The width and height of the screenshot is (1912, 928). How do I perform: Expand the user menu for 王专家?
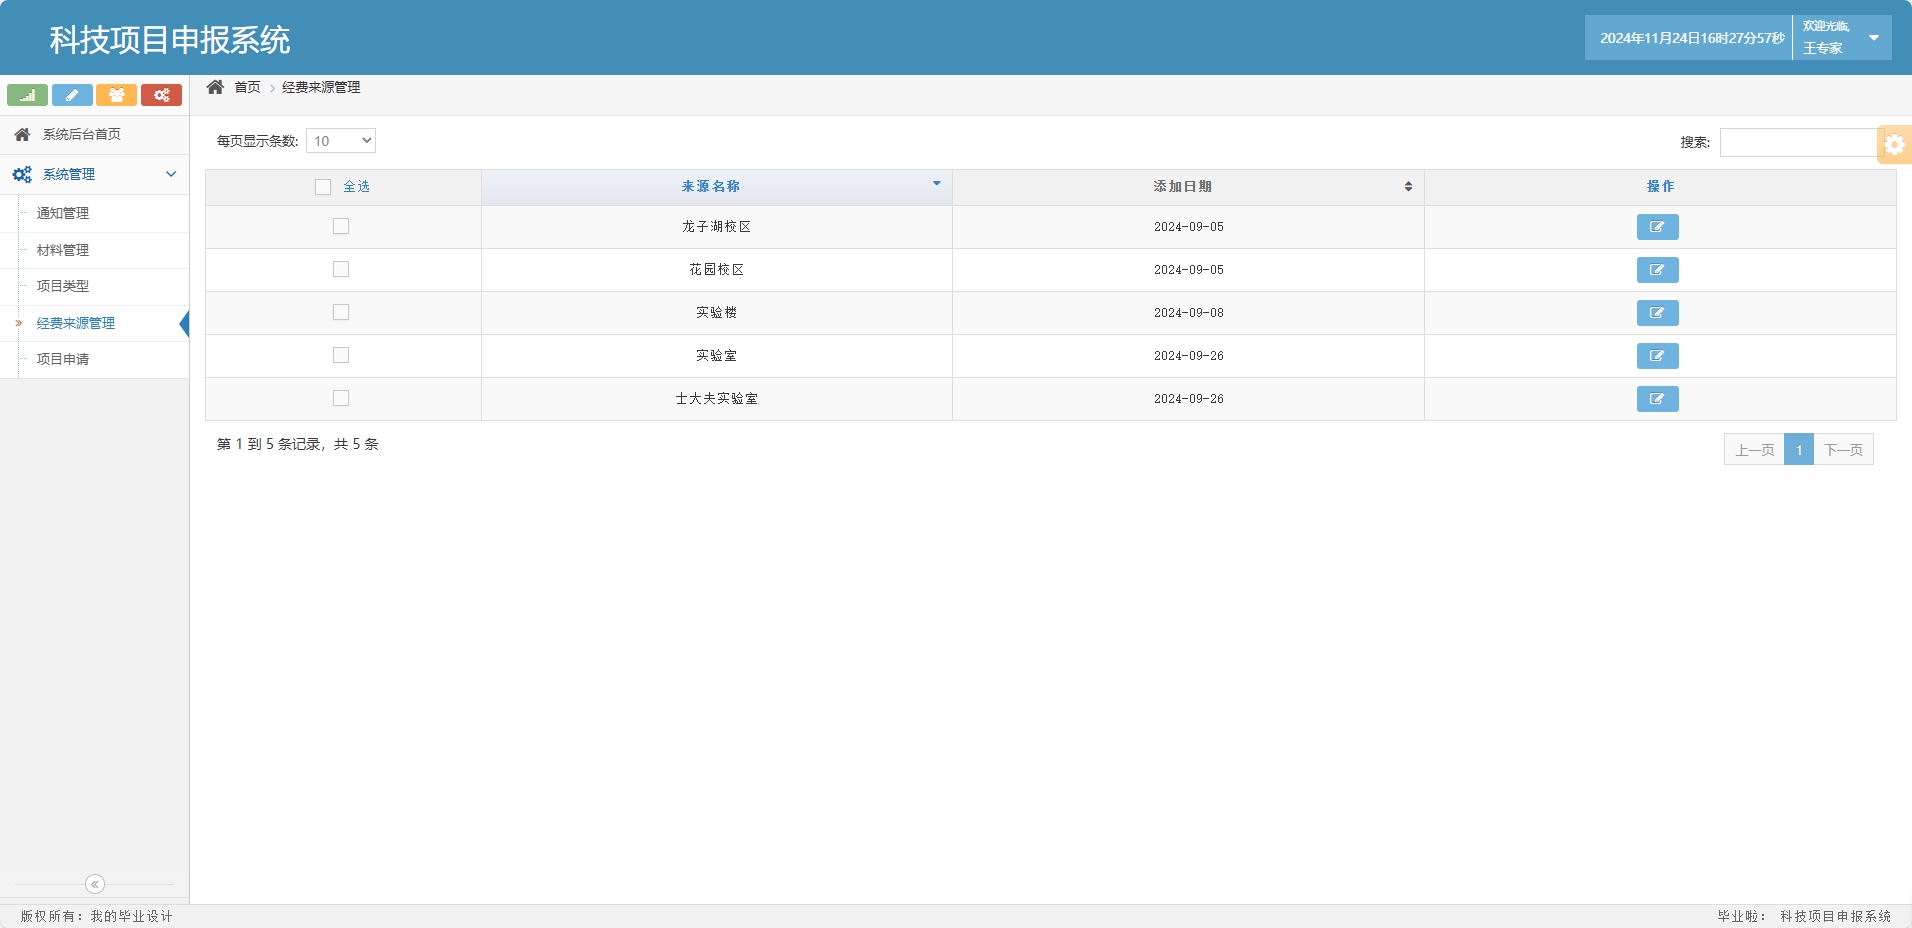[x=1873, y=38]
